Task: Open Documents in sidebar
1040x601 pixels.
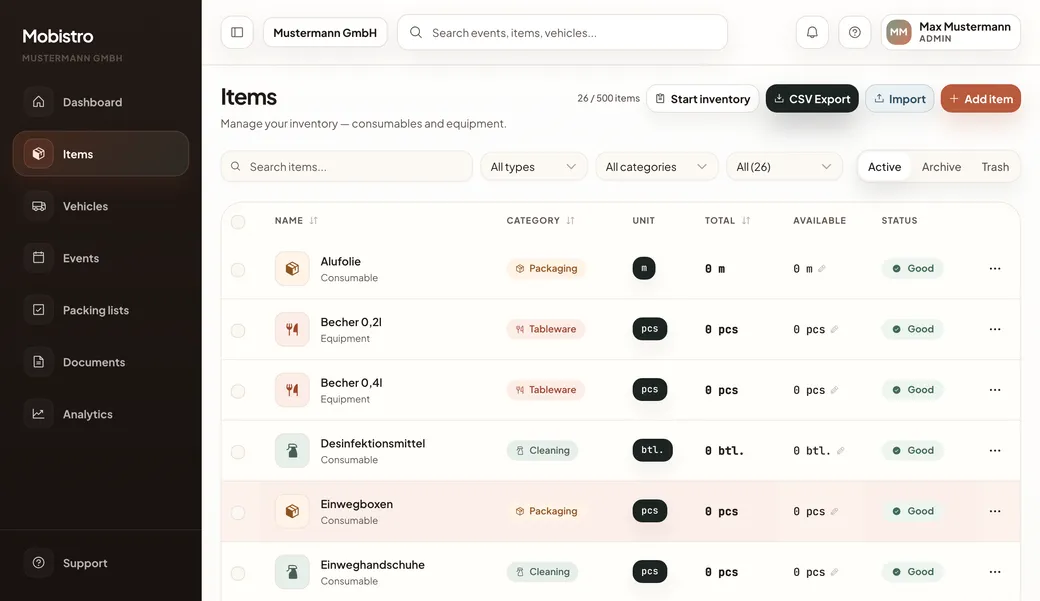Action: (101, 362)
